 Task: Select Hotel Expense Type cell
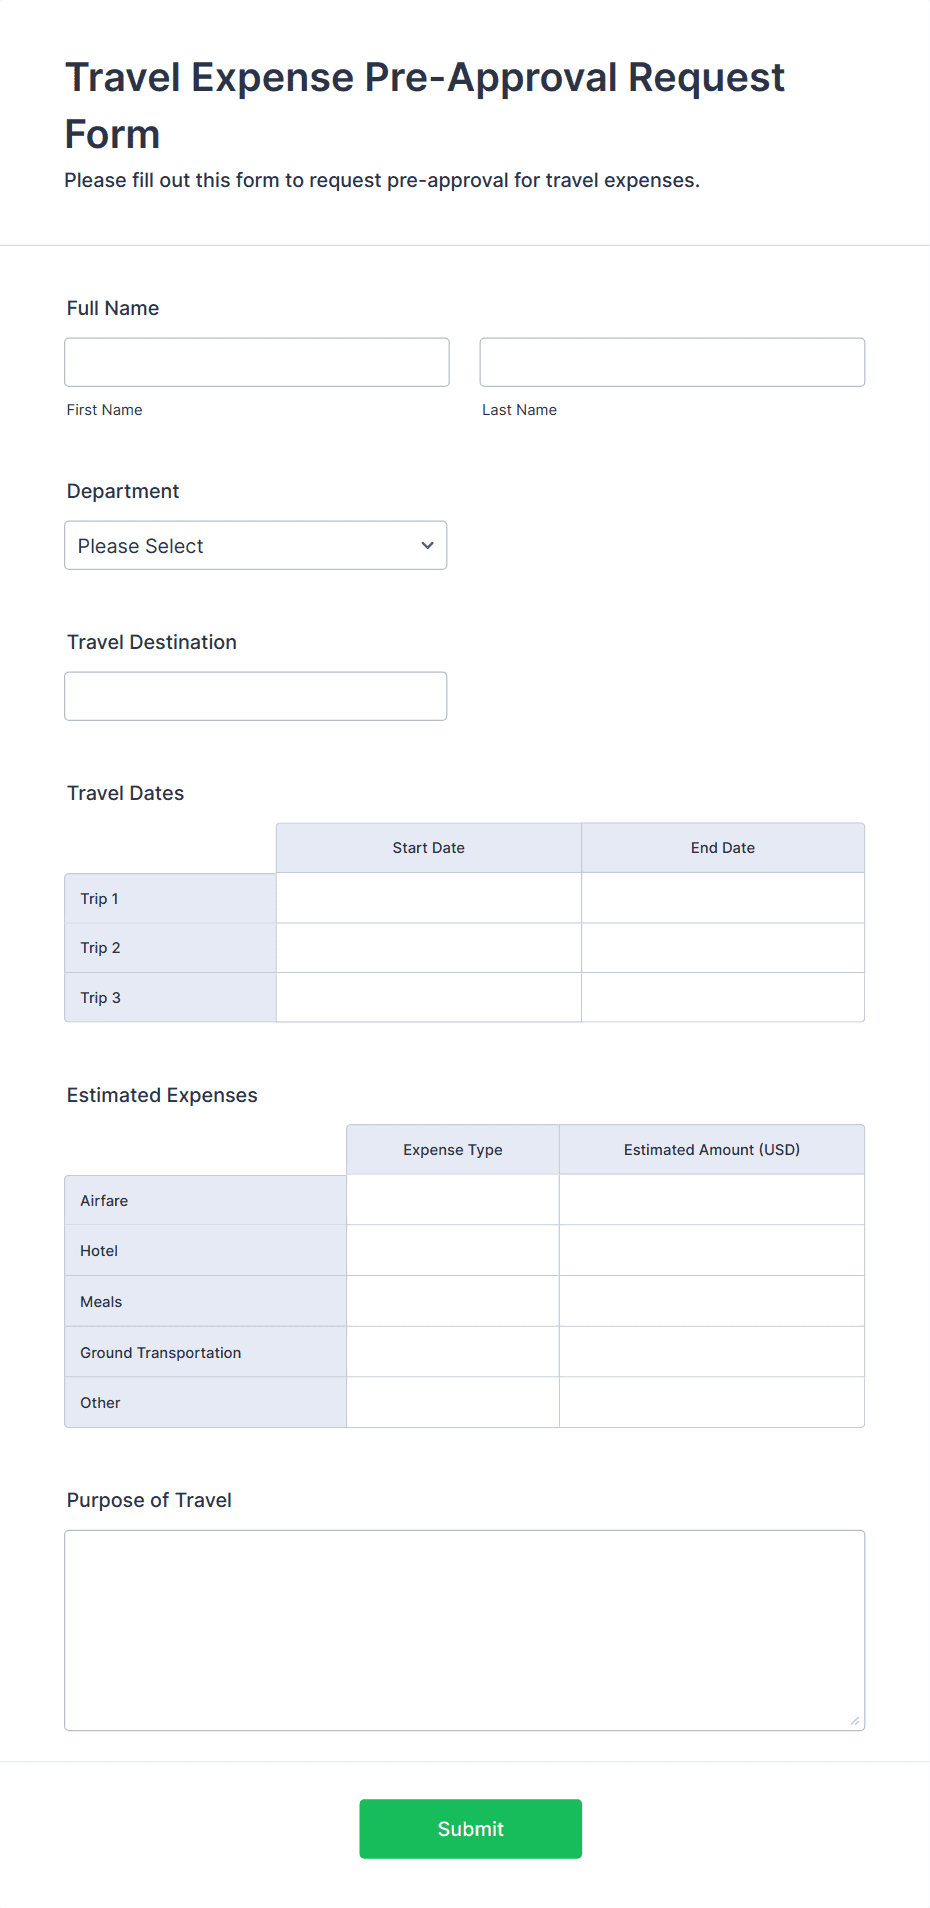(453, 1251)
